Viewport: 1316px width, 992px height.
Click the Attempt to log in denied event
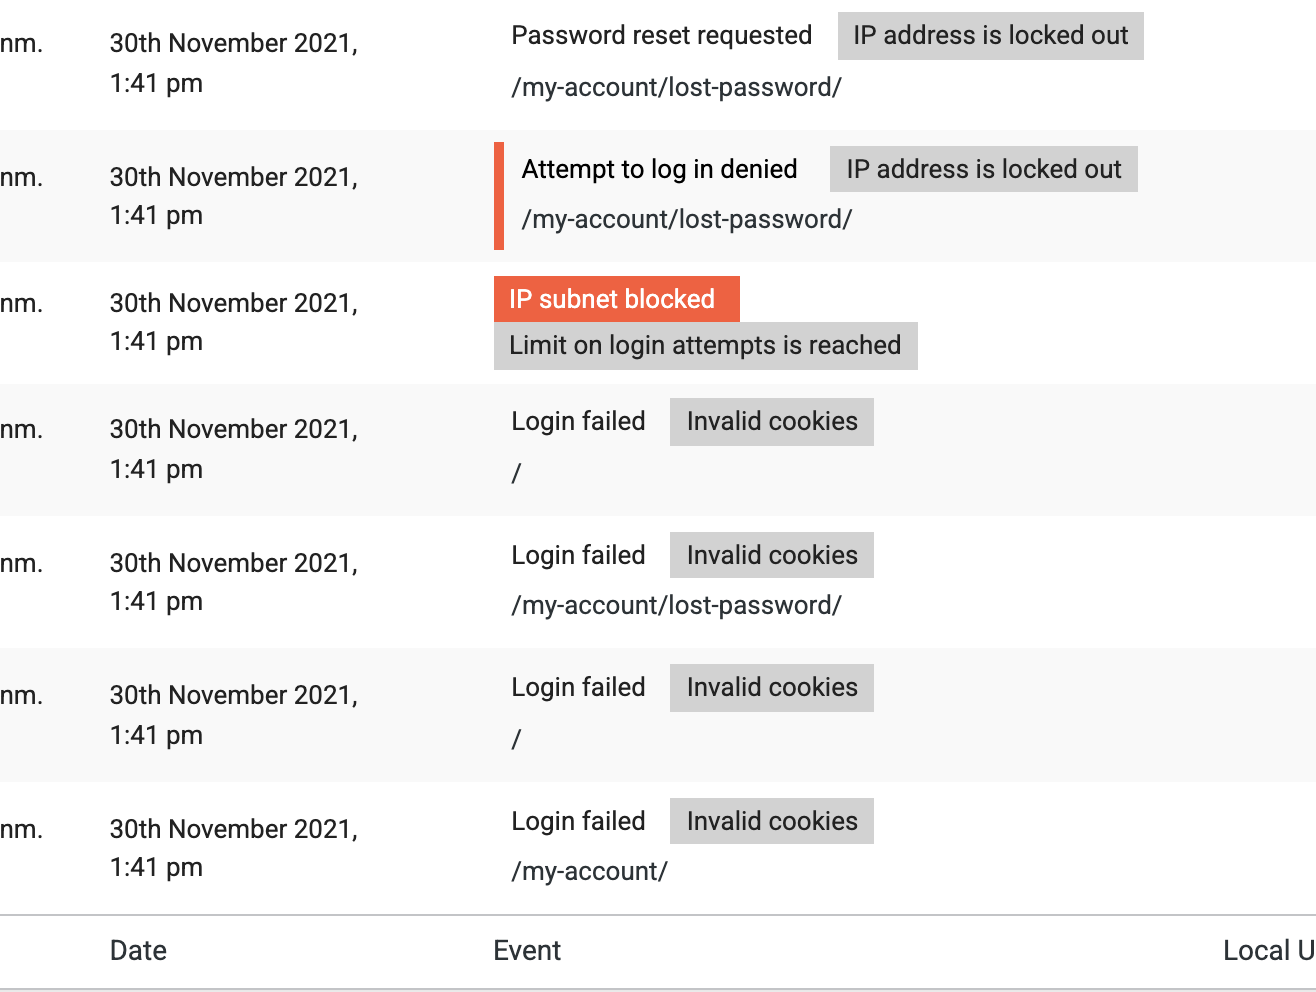click(659, 169)
